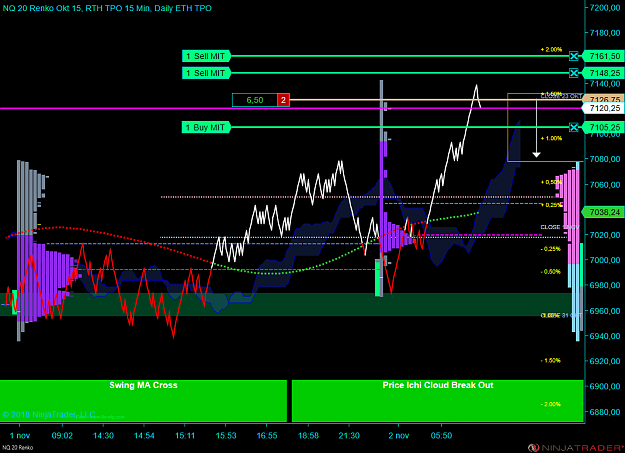The image size is (625, 453).
Task: Select the Swing MA Cross indicator panel
Action: click(143, 401)
